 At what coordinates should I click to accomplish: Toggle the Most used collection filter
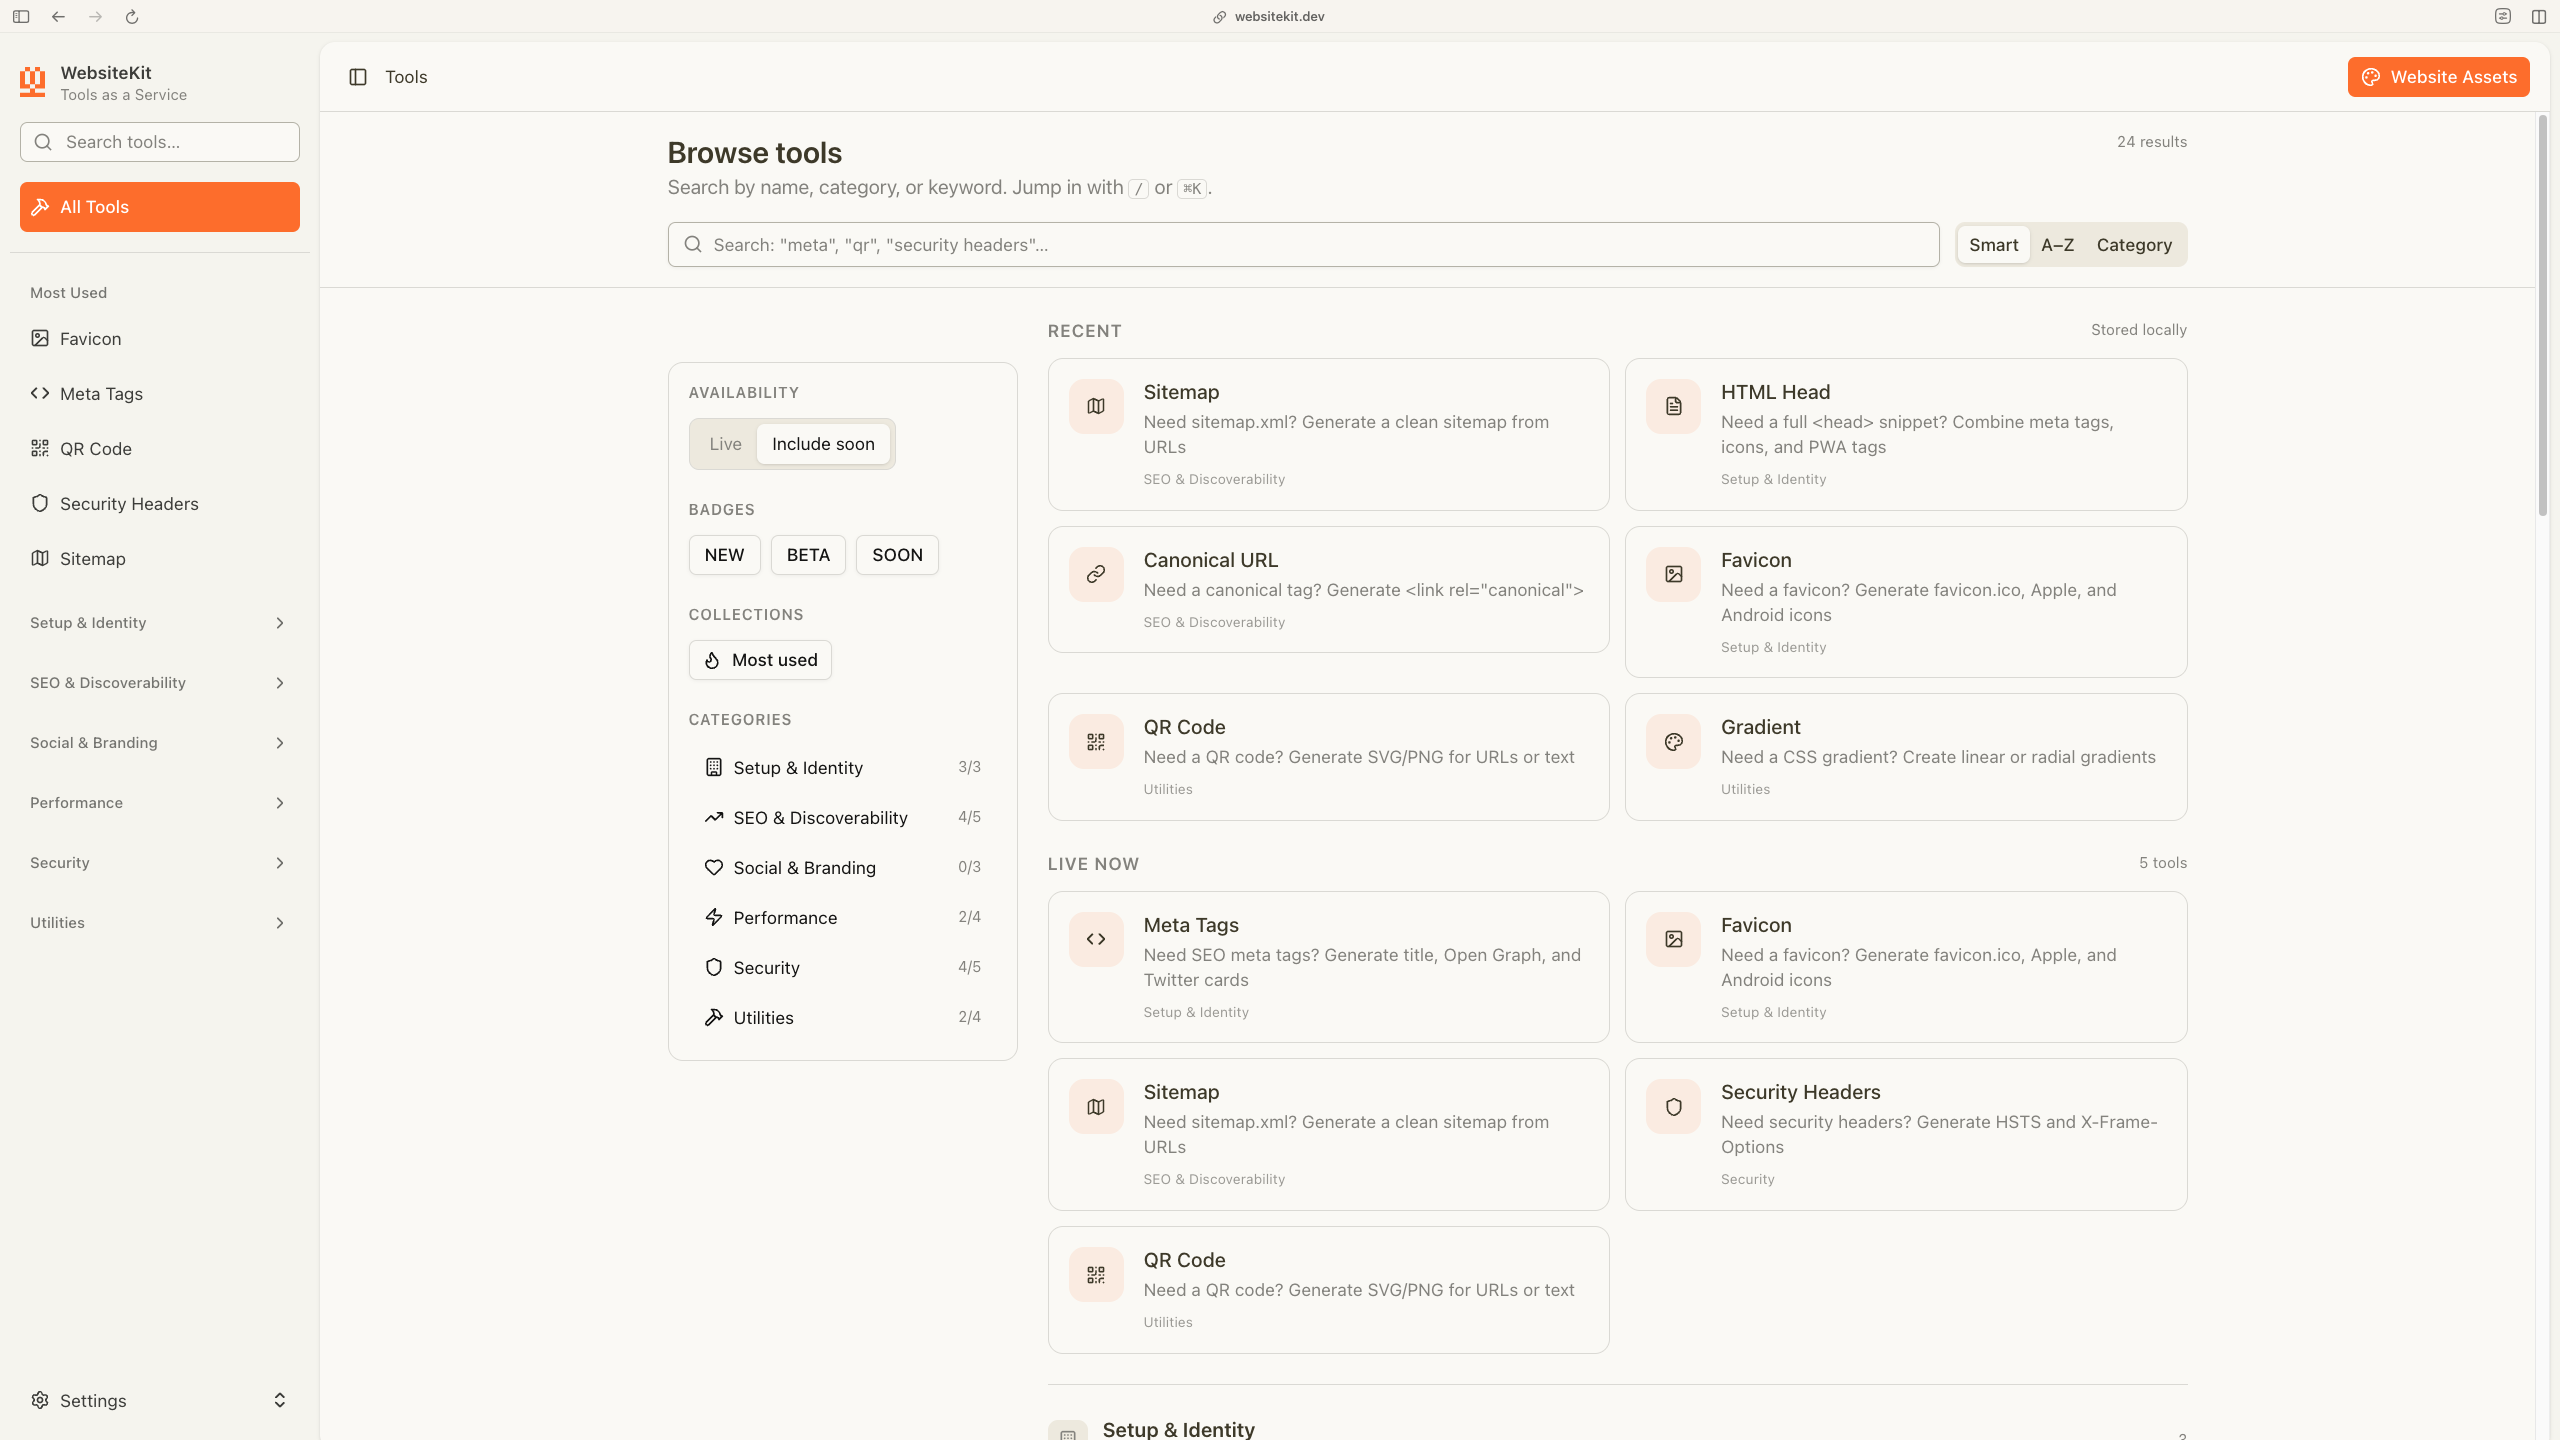tap(759, 659)
